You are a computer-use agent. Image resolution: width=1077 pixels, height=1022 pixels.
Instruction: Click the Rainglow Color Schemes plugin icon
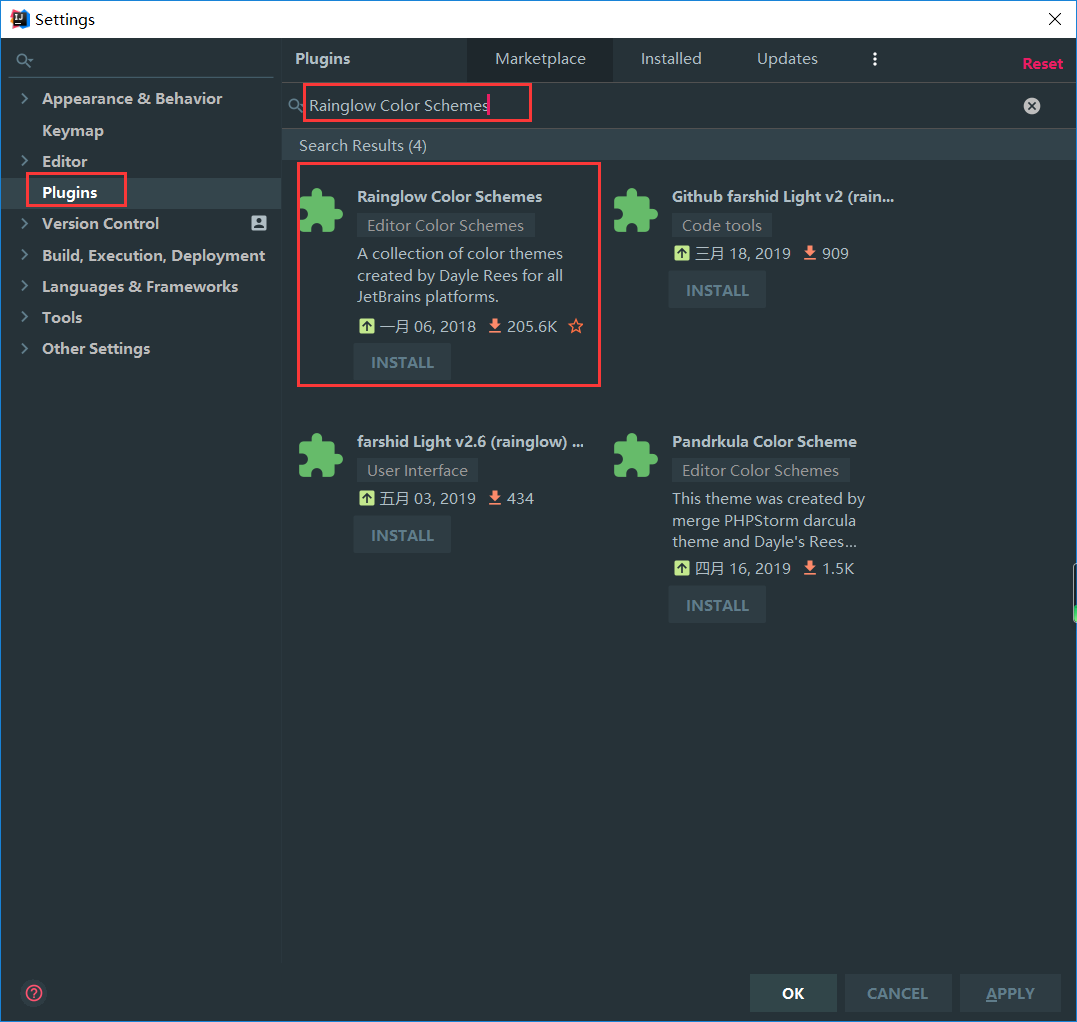coord(321,210)
